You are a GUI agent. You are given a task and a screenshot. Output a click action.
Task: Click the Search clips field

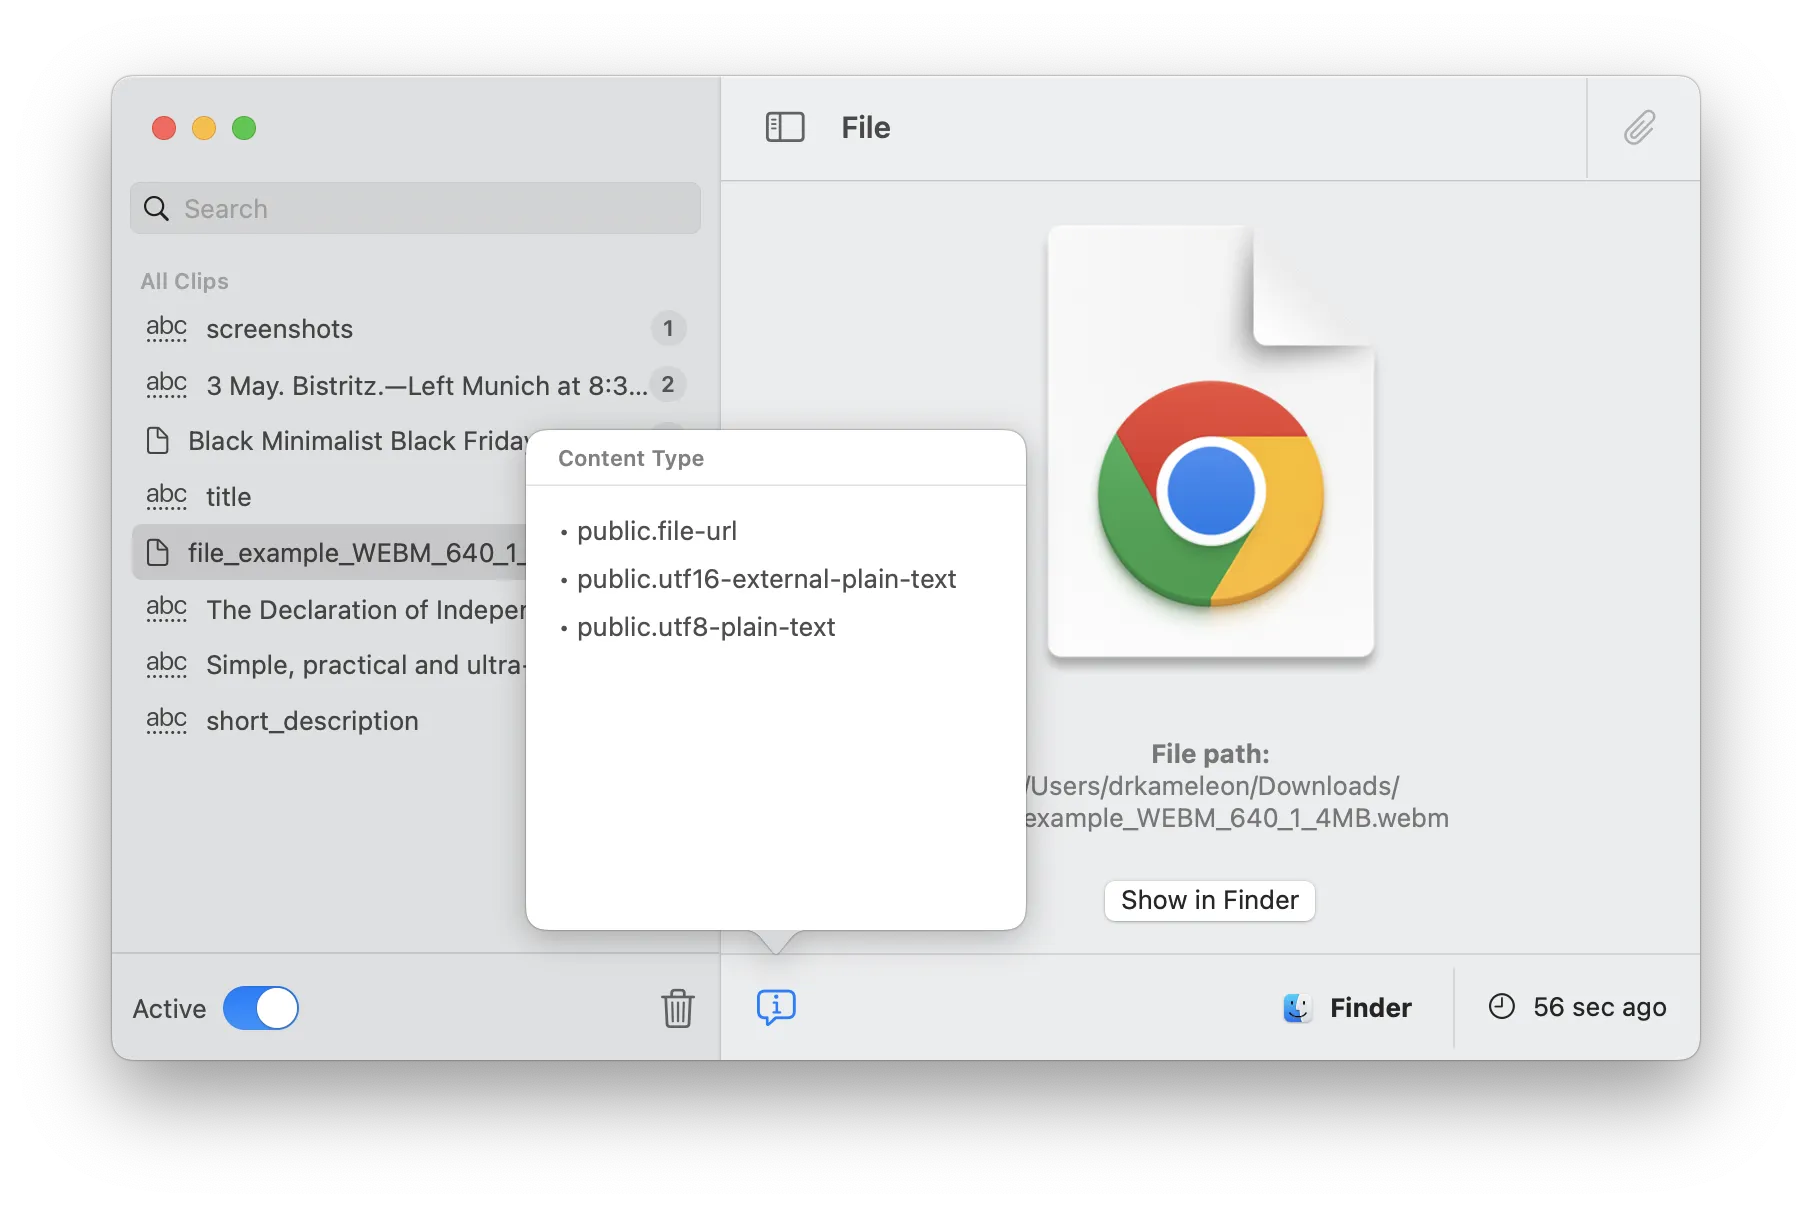click(x=430, y=208)
